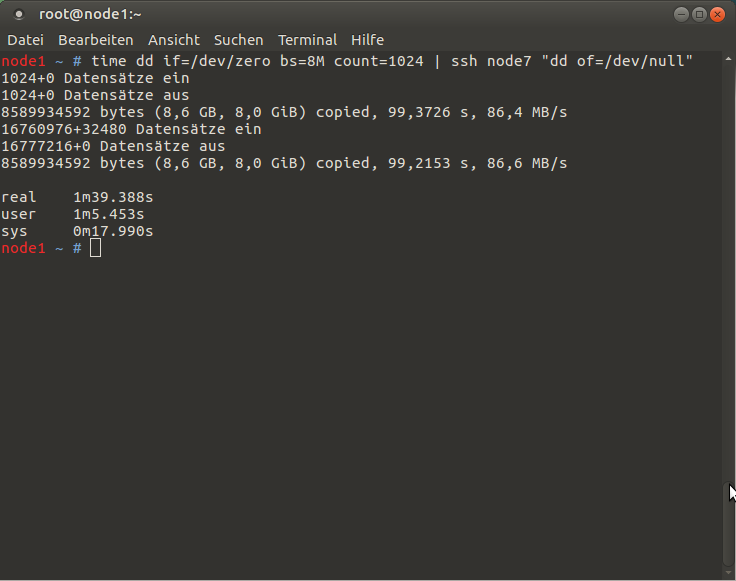Click the dd command line text
736x581 pixels.
pyautogui.click(x=392, y=61)
